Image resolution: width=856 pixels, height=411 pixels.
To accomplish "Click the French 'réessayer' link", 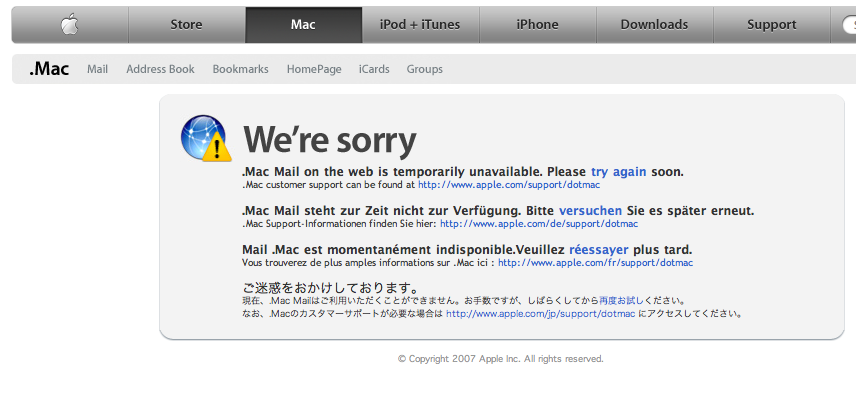I will (599, 250).
